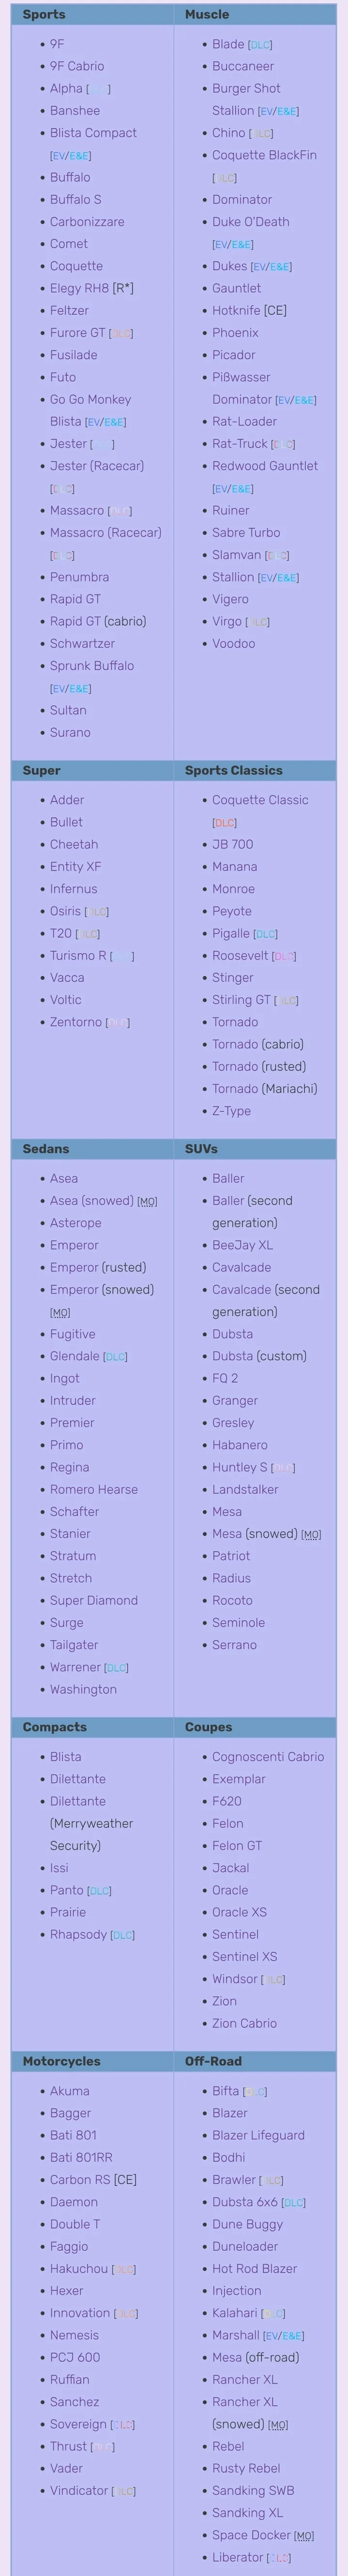
Task: Click the DLC tag beside Dubsta 6x6
Action: [293, 2203]
